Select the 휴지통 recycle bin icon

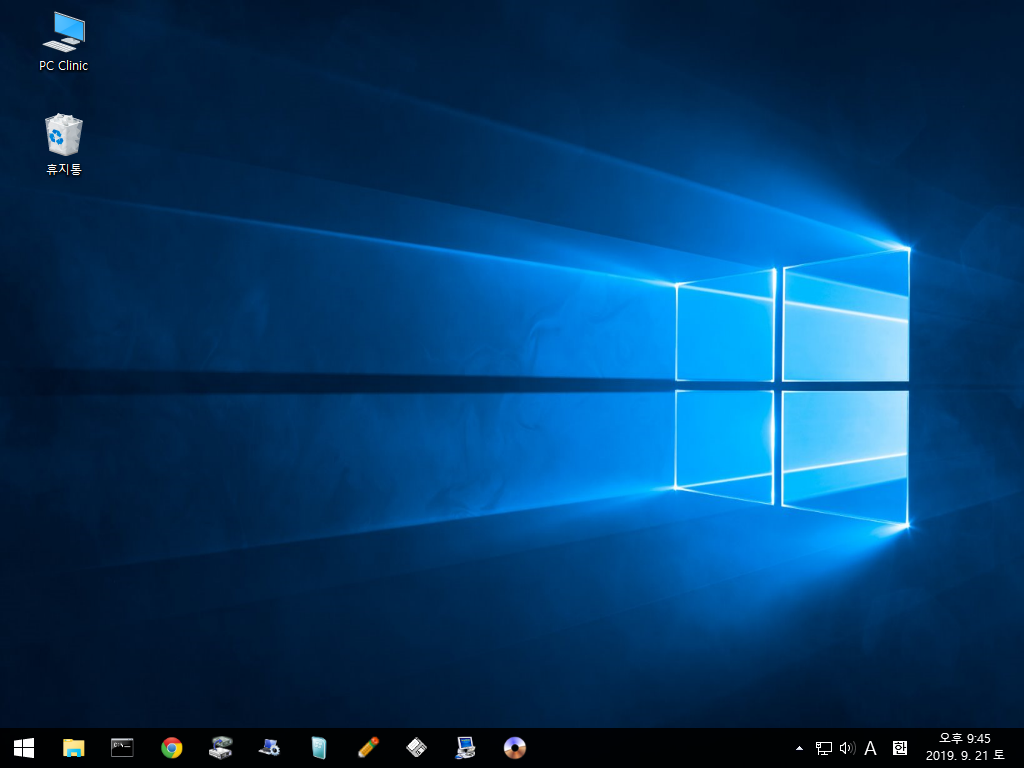[x=63, y=144]
